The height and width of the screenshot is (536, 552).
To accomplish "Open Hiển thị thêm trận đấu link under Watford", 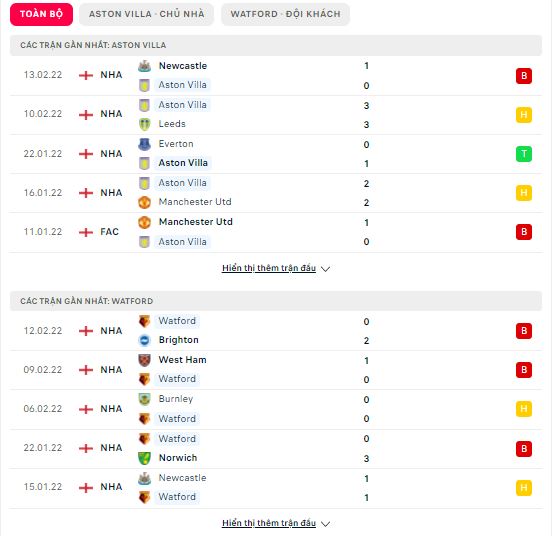I will (269, 523).
